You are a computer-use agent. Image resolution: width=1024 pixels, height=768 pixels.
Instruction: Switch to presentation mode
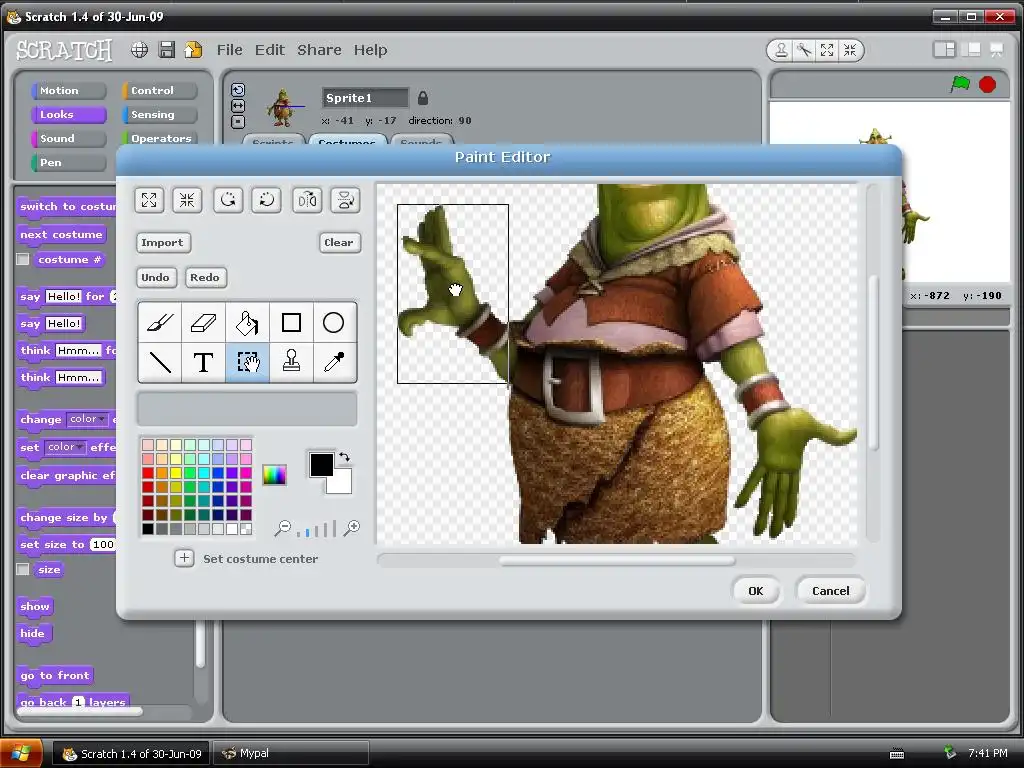(x=997, y=50)
